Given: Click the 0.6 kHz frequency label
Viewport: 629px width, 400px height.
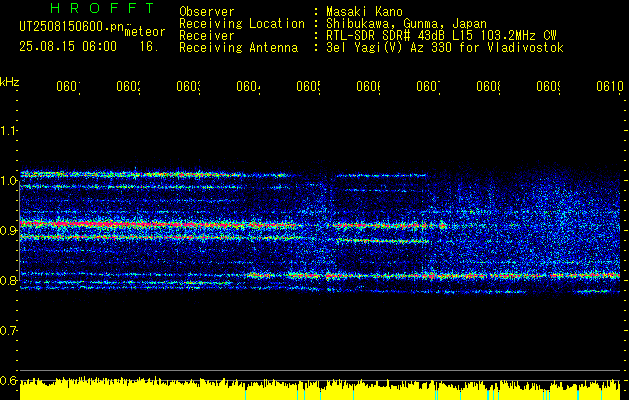Looking at the screenshot, I should (x=8, y=380).
